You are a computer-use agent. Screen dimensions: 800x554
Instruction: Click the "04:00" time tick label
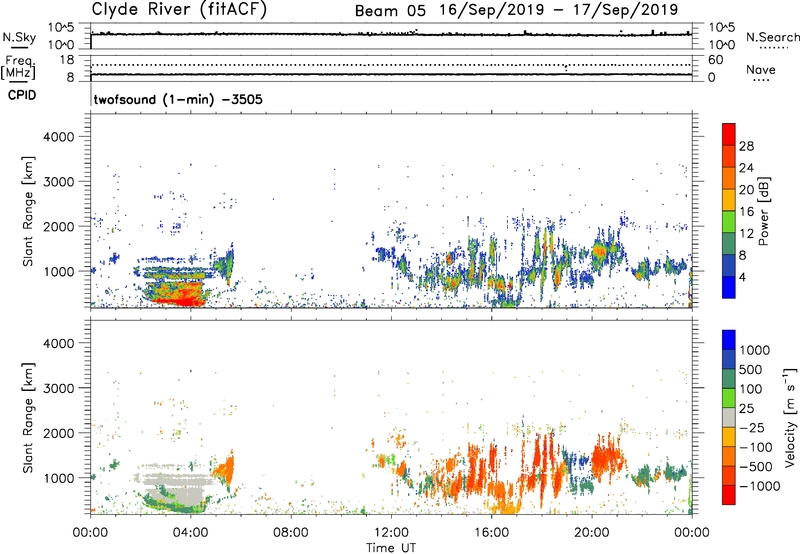(x=190, y=533)
